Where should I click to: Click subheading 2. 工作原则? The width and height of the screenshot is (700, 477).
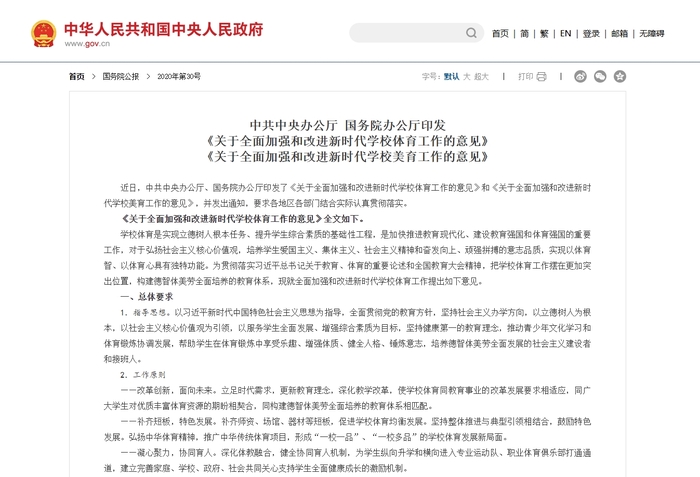(143, 375)
